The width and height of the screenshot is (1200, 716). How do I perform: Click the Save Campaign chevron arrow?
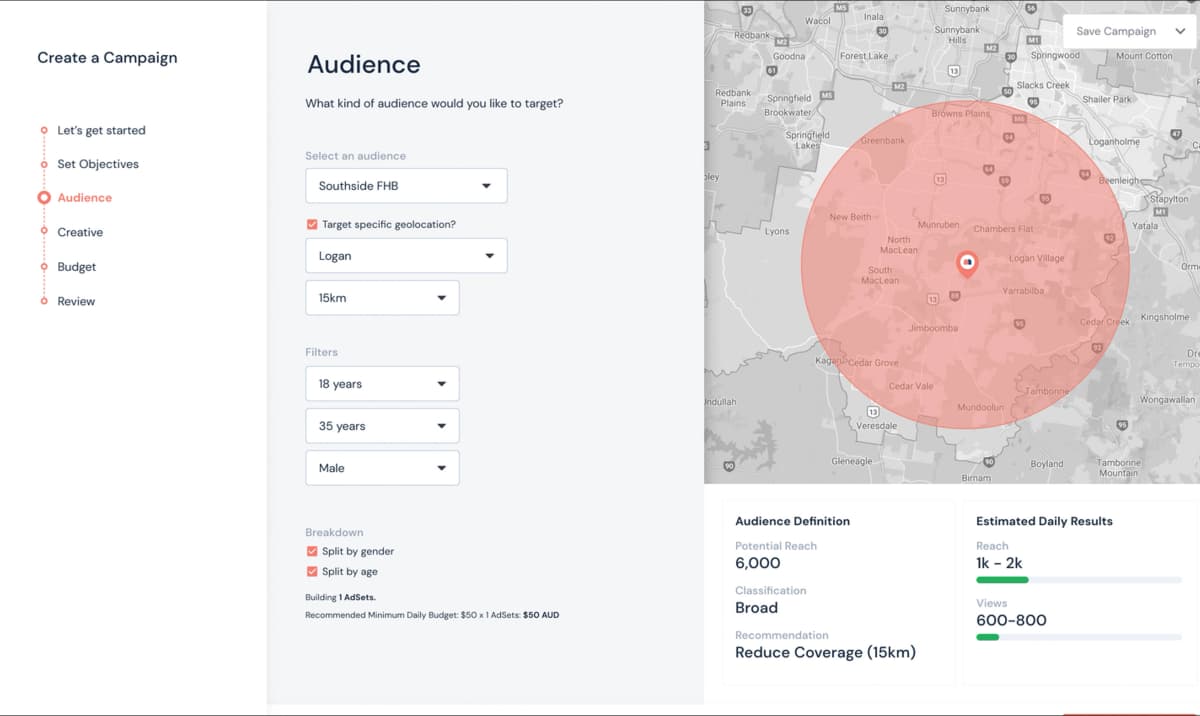point(1180,31)
